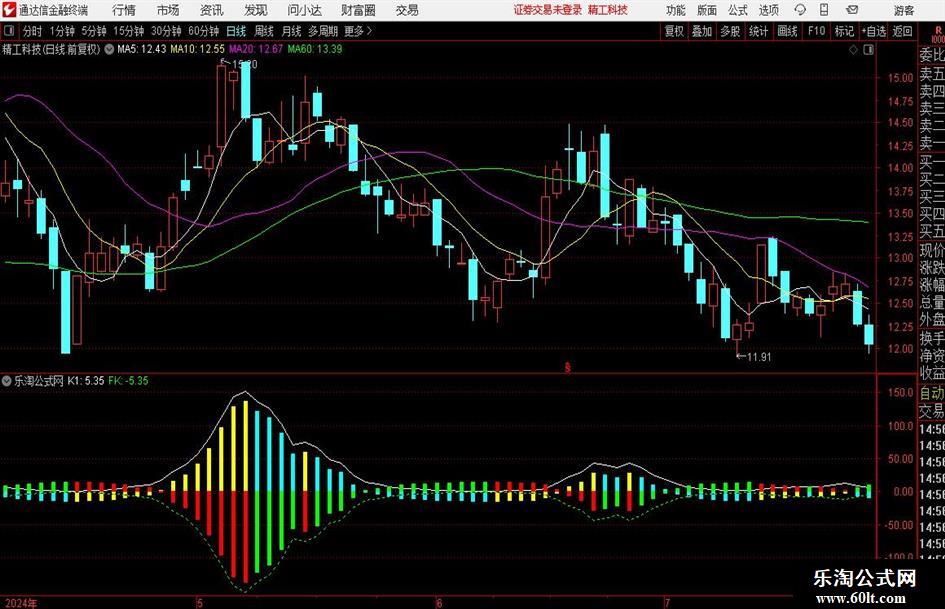
Task: Click the 精工科技 stock name in title bar
Action: [x=608, y=10]
